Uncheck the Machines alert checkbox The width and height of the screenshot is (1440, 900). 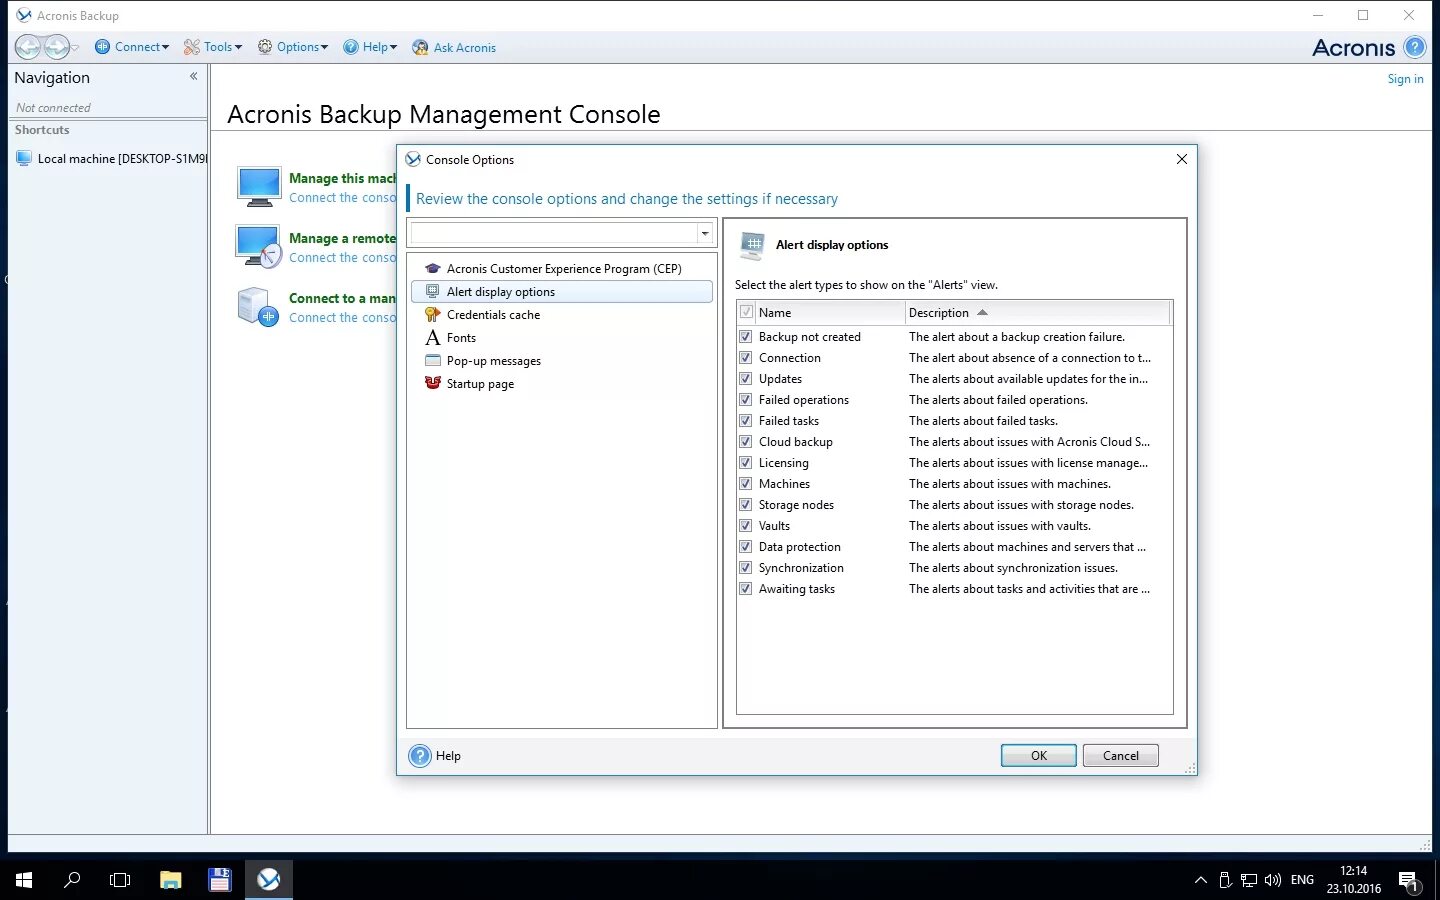pyautogui.click(x=746, y=483)
